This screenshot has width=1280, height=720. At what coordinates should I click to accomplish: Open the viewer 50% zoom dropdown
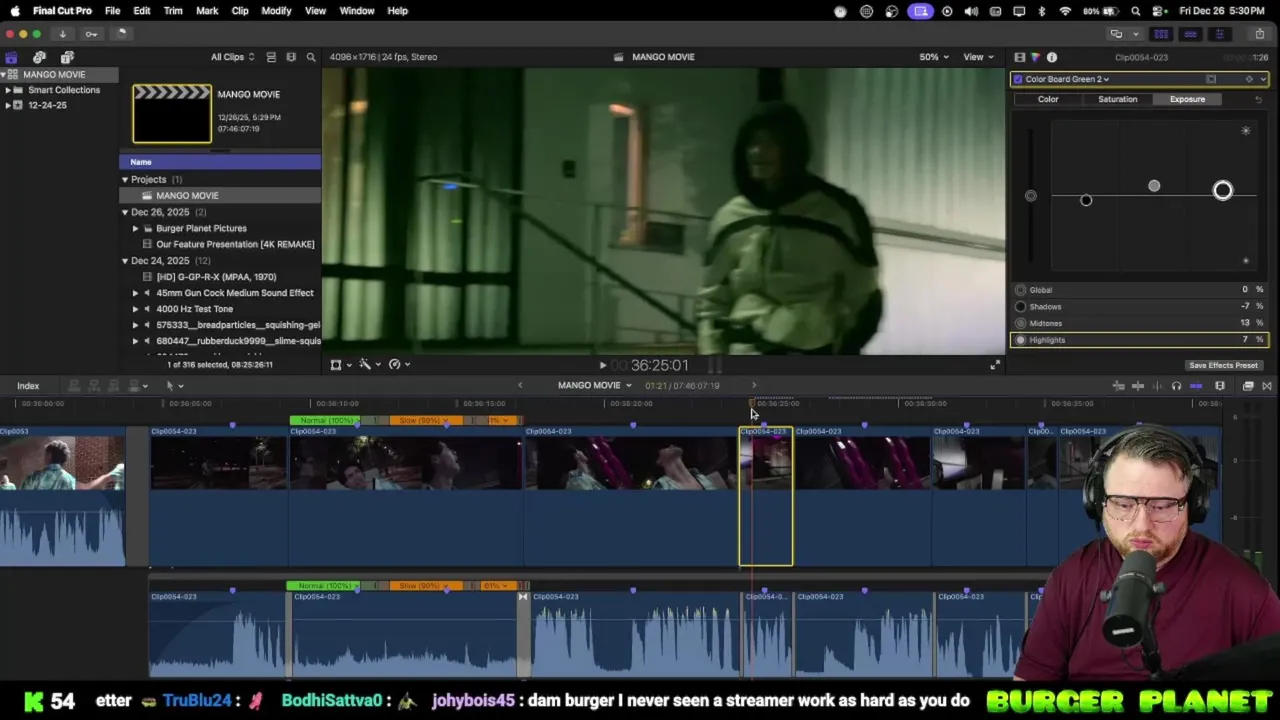pos(934,57)
